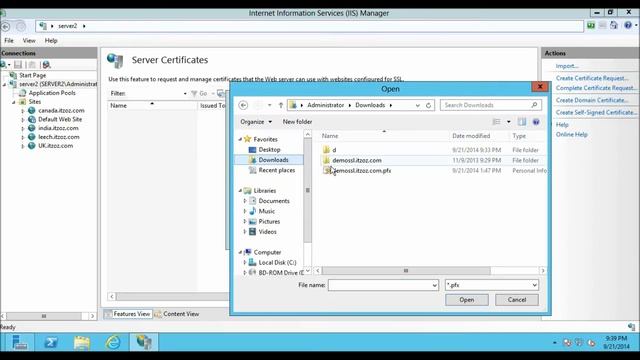Click the save icon in Connections toolbar
Viewport: 640px width, 360px height.
coord(18,64)
